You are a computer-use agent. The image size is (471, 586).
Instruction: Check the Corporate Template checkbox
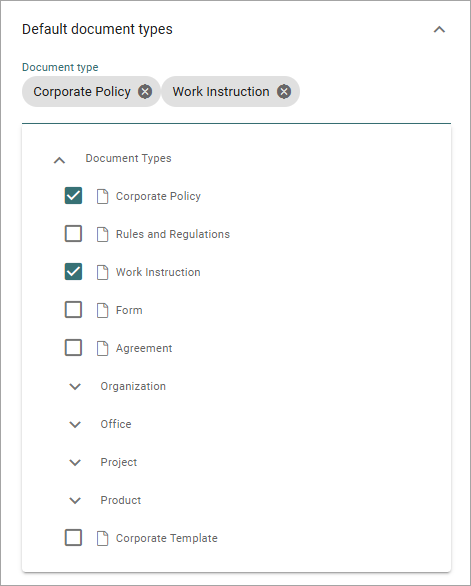point(73,538)
